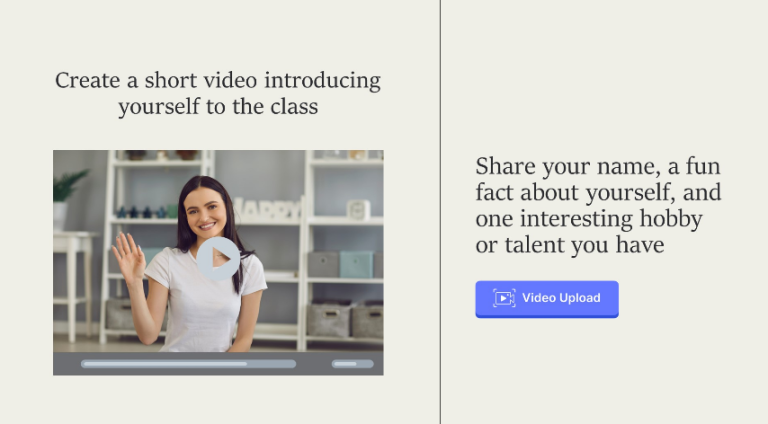Screen dimensions: 768x424
Task: Click the woman's waving hand in the video
Action: click(x=128, y=257)
